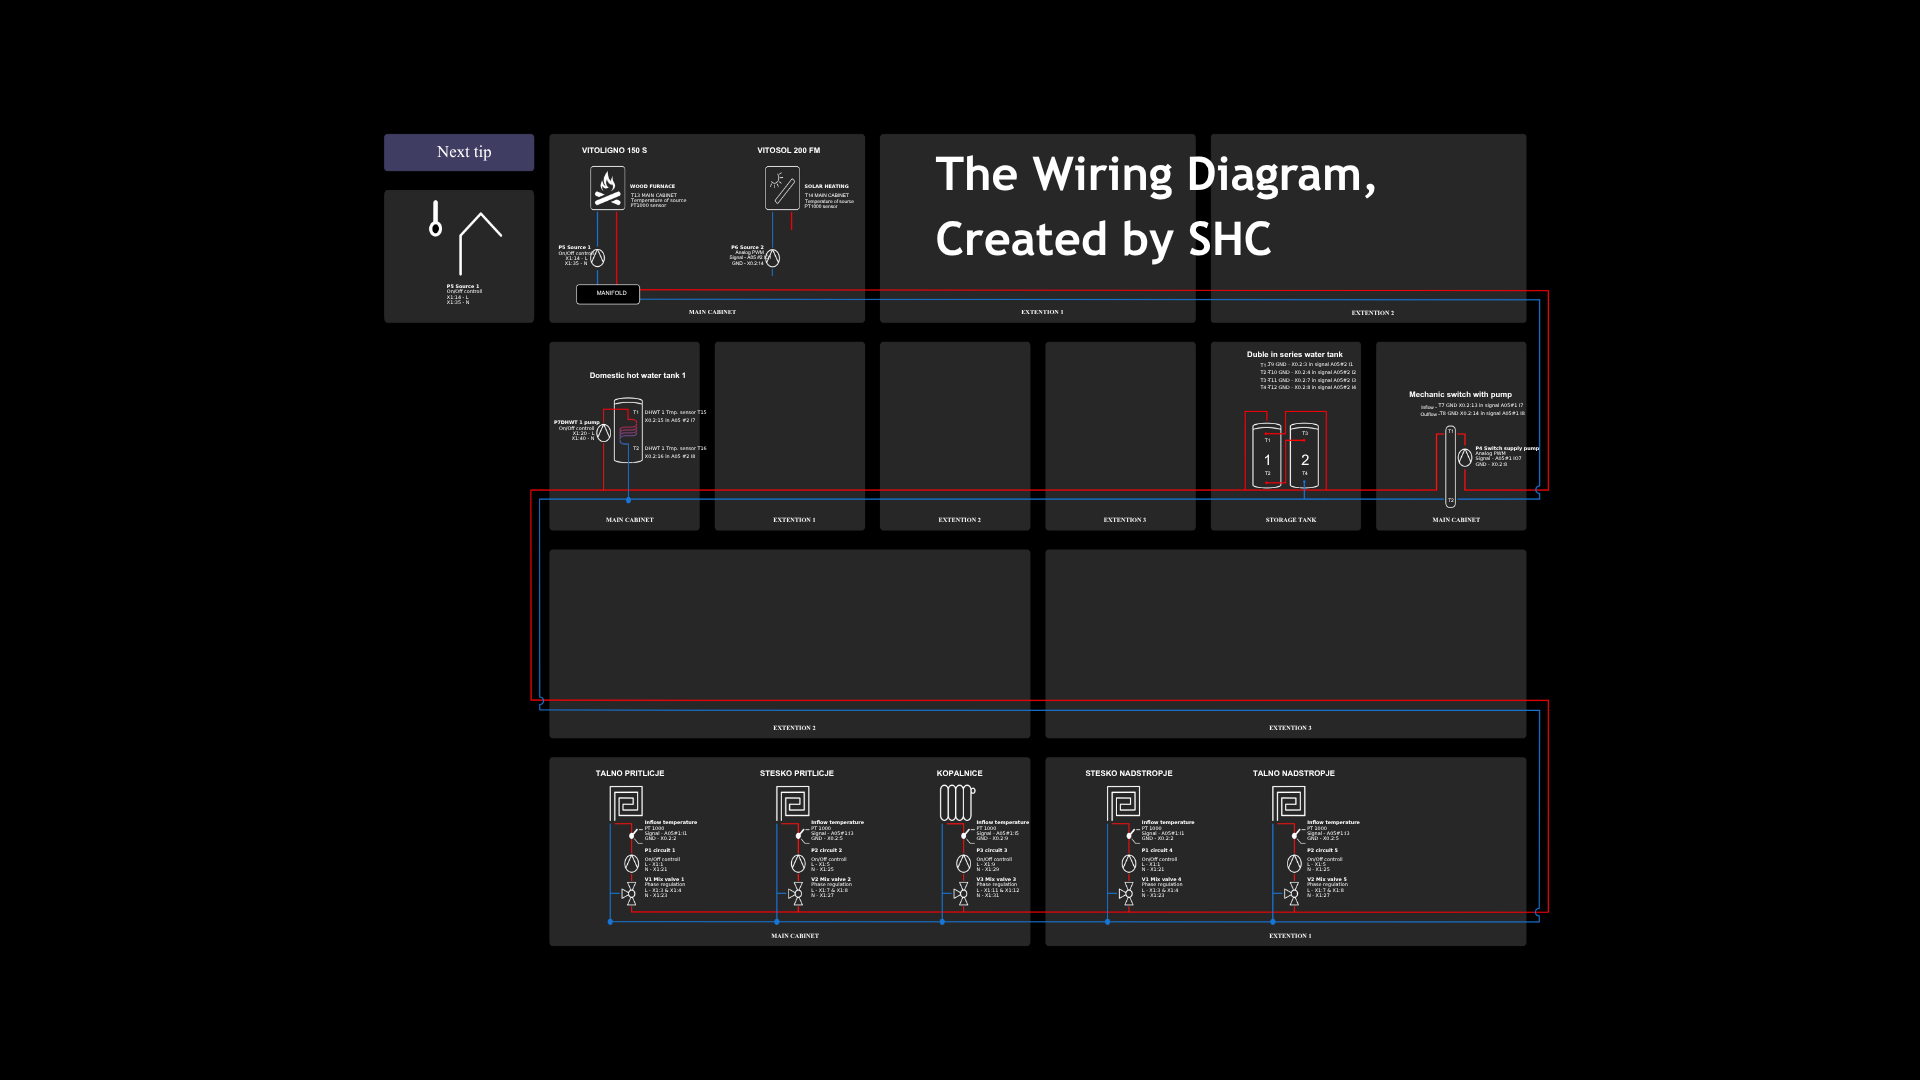This screenshot has width=1920, height=1080.
Task: Select the domestic hot water tank symbol
Action: click(628, 431)
